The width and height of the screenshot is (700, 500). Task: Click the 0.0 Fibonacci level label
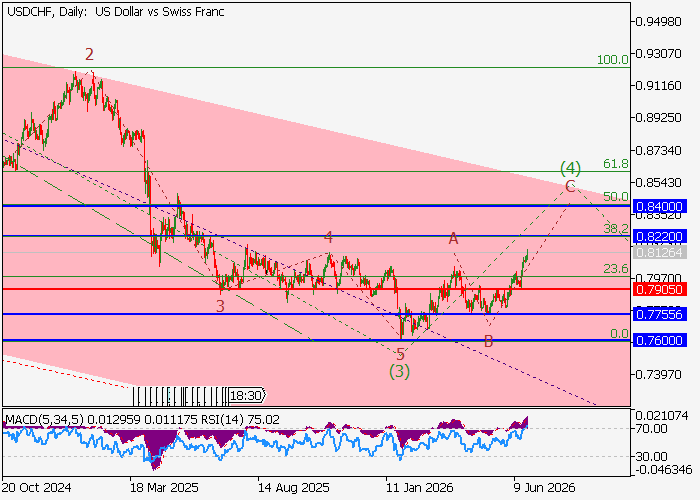619,333
